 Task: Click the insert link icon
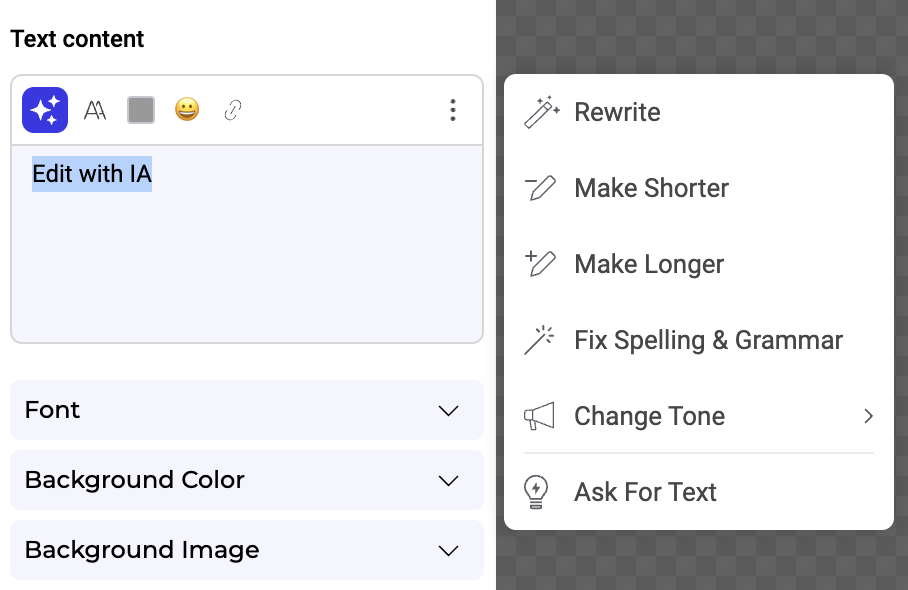point(233,110)
